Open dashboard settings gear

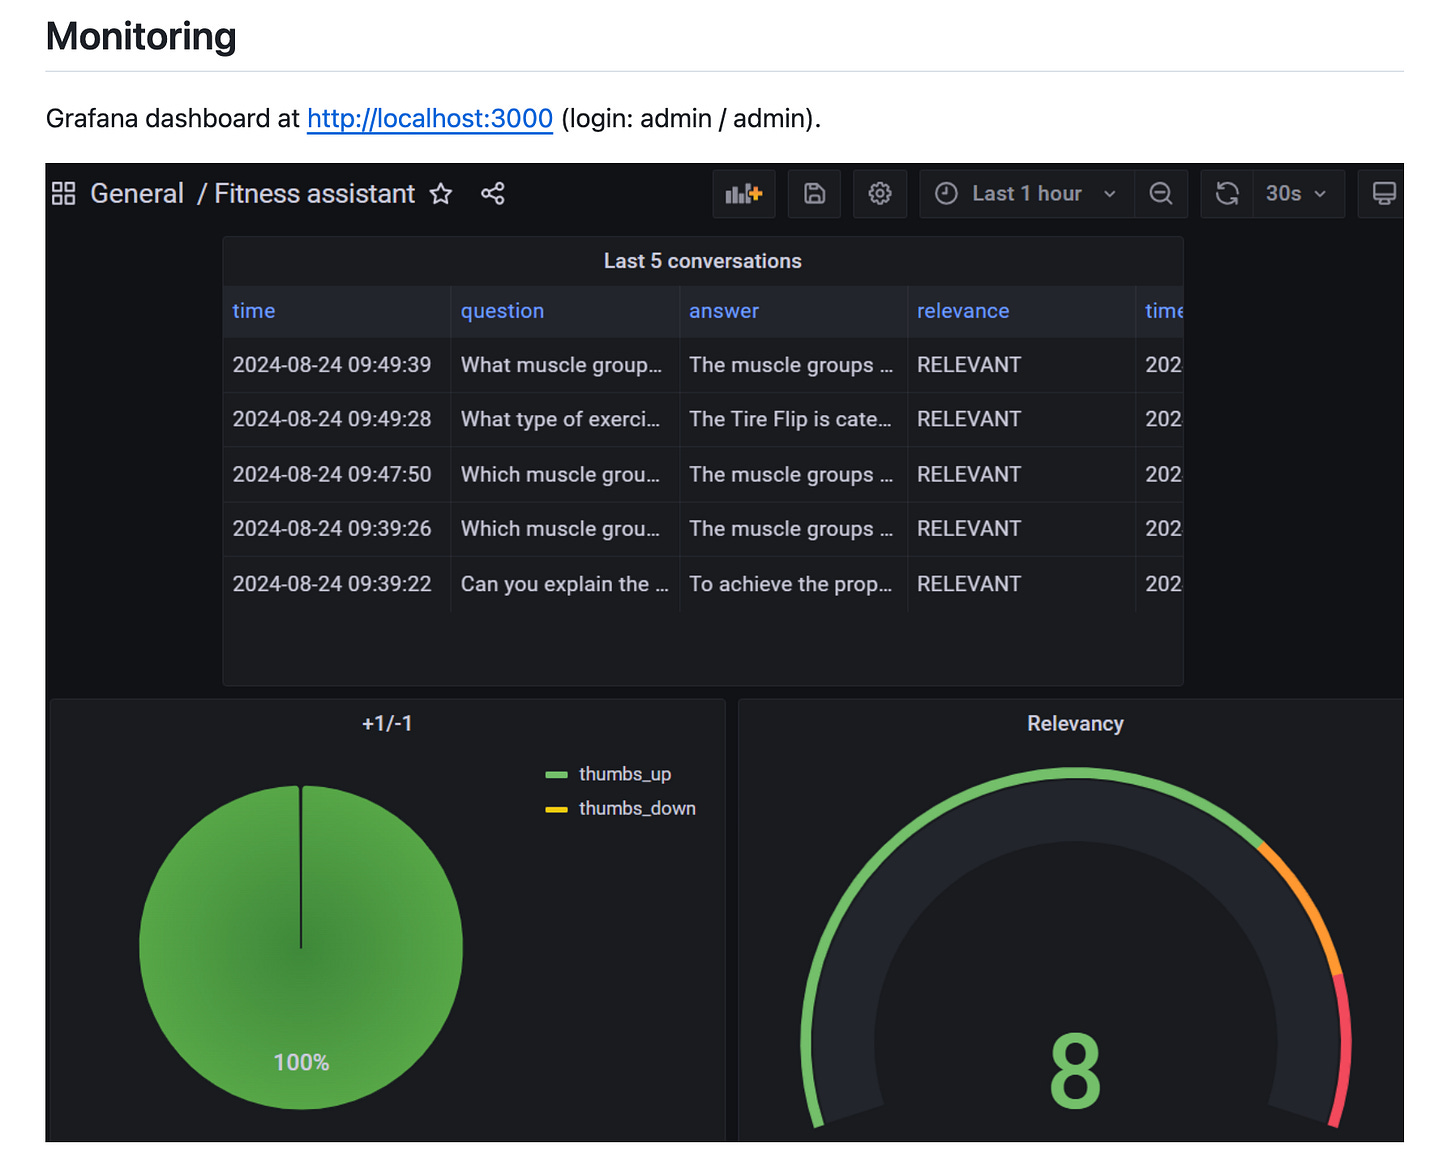click(x=880, y=193)
